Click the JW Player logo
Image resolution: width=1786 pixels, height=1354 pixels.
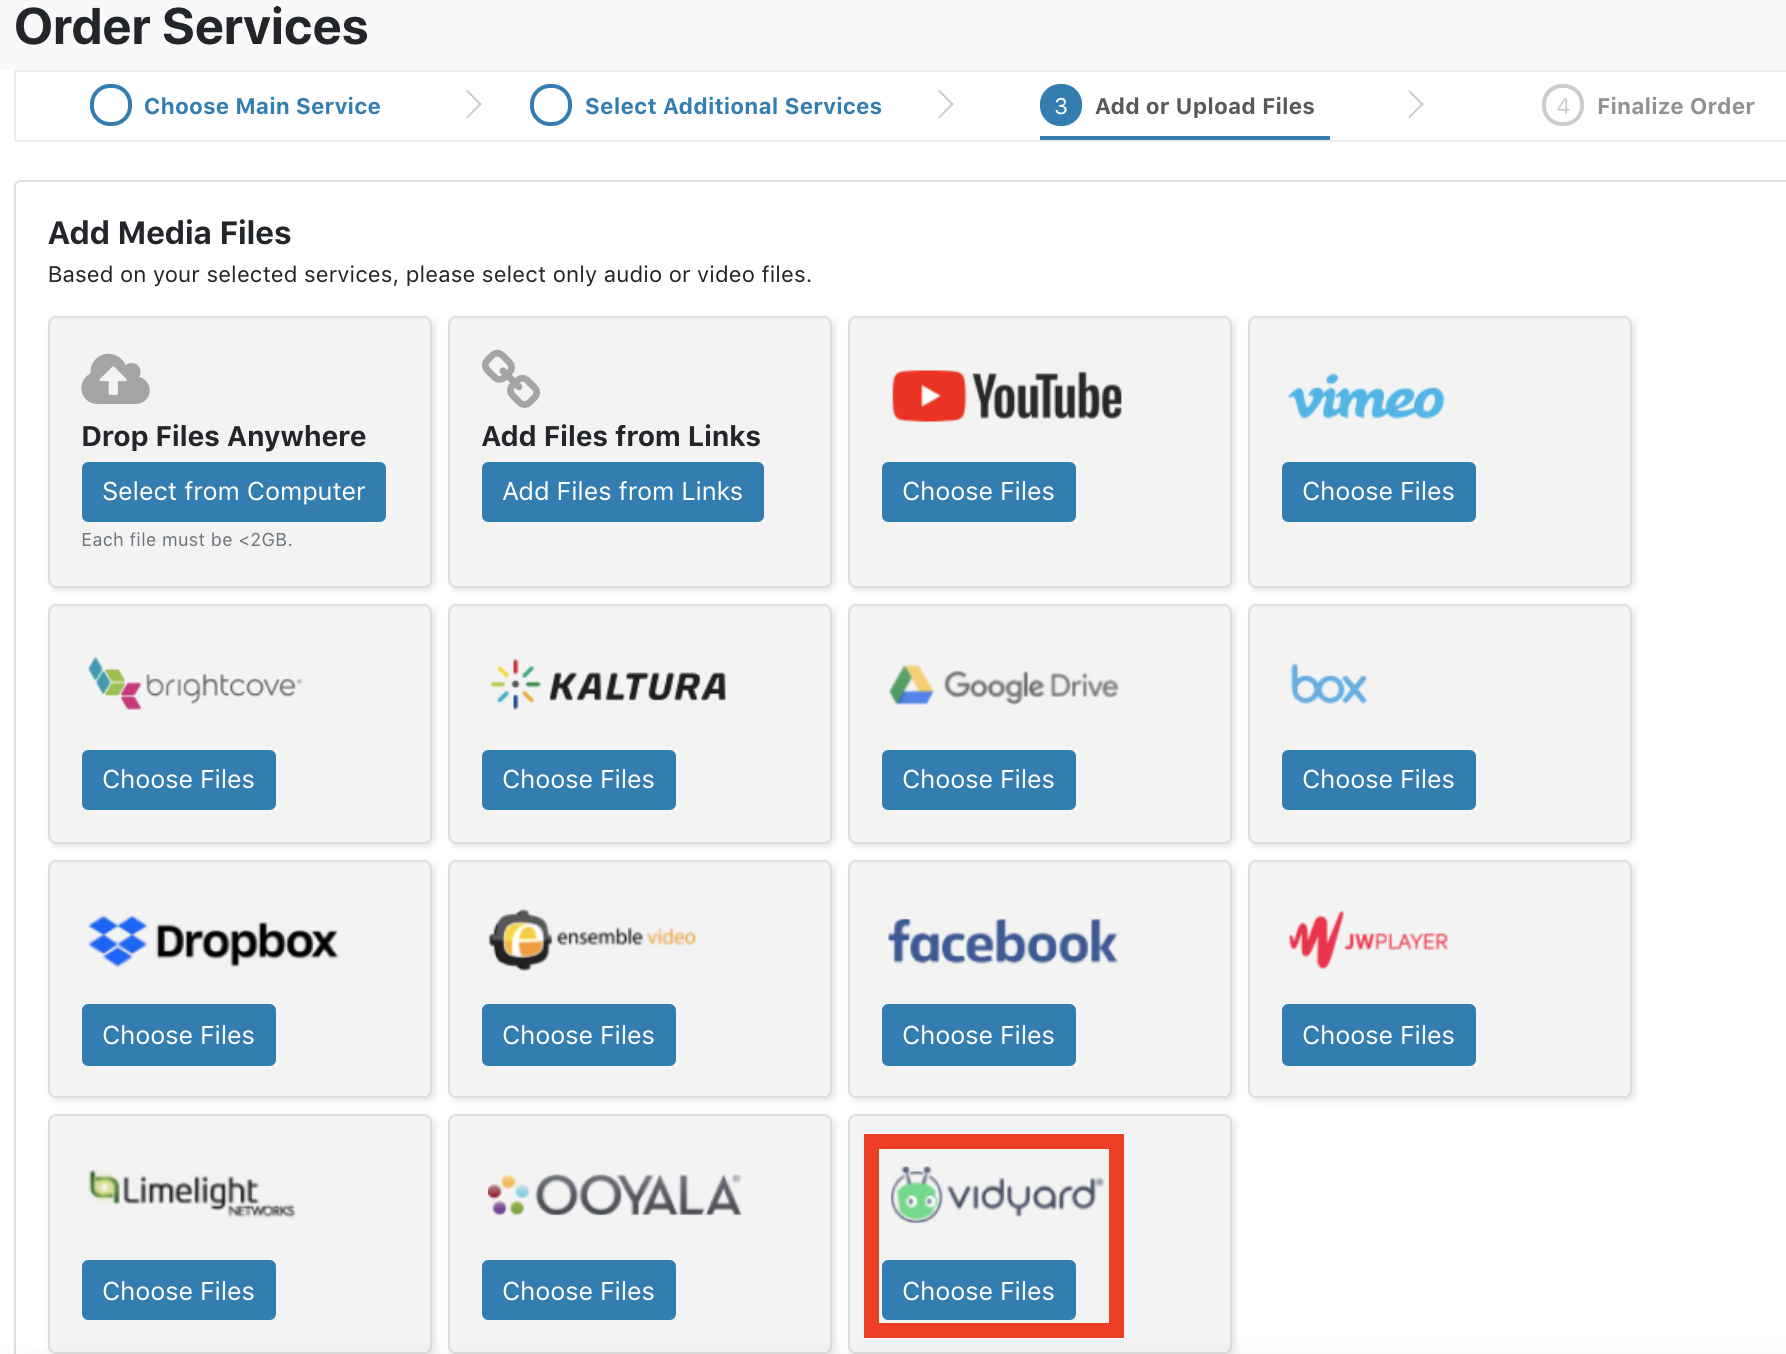point(1368,940)
